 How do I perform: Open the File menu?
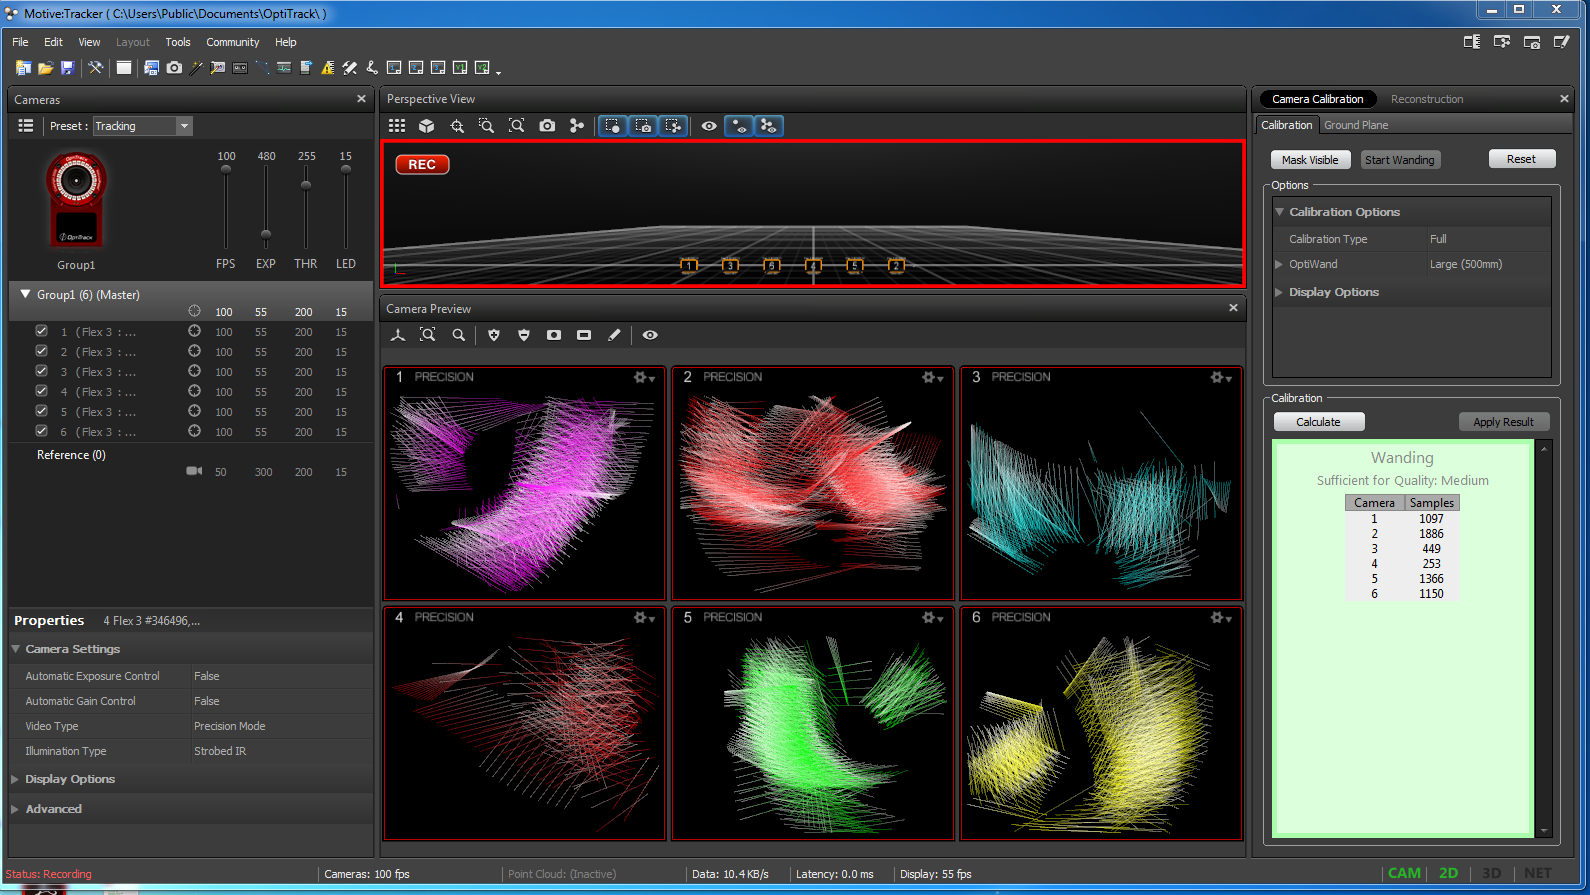coord(20,42)
